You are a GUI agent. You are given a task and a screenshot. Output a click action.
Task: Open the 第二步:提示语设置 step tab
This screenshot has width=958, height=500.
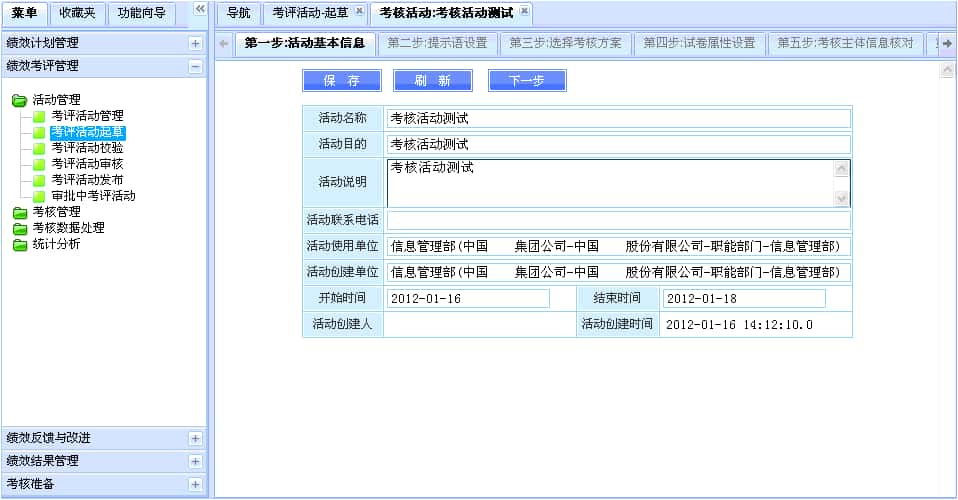437,44
